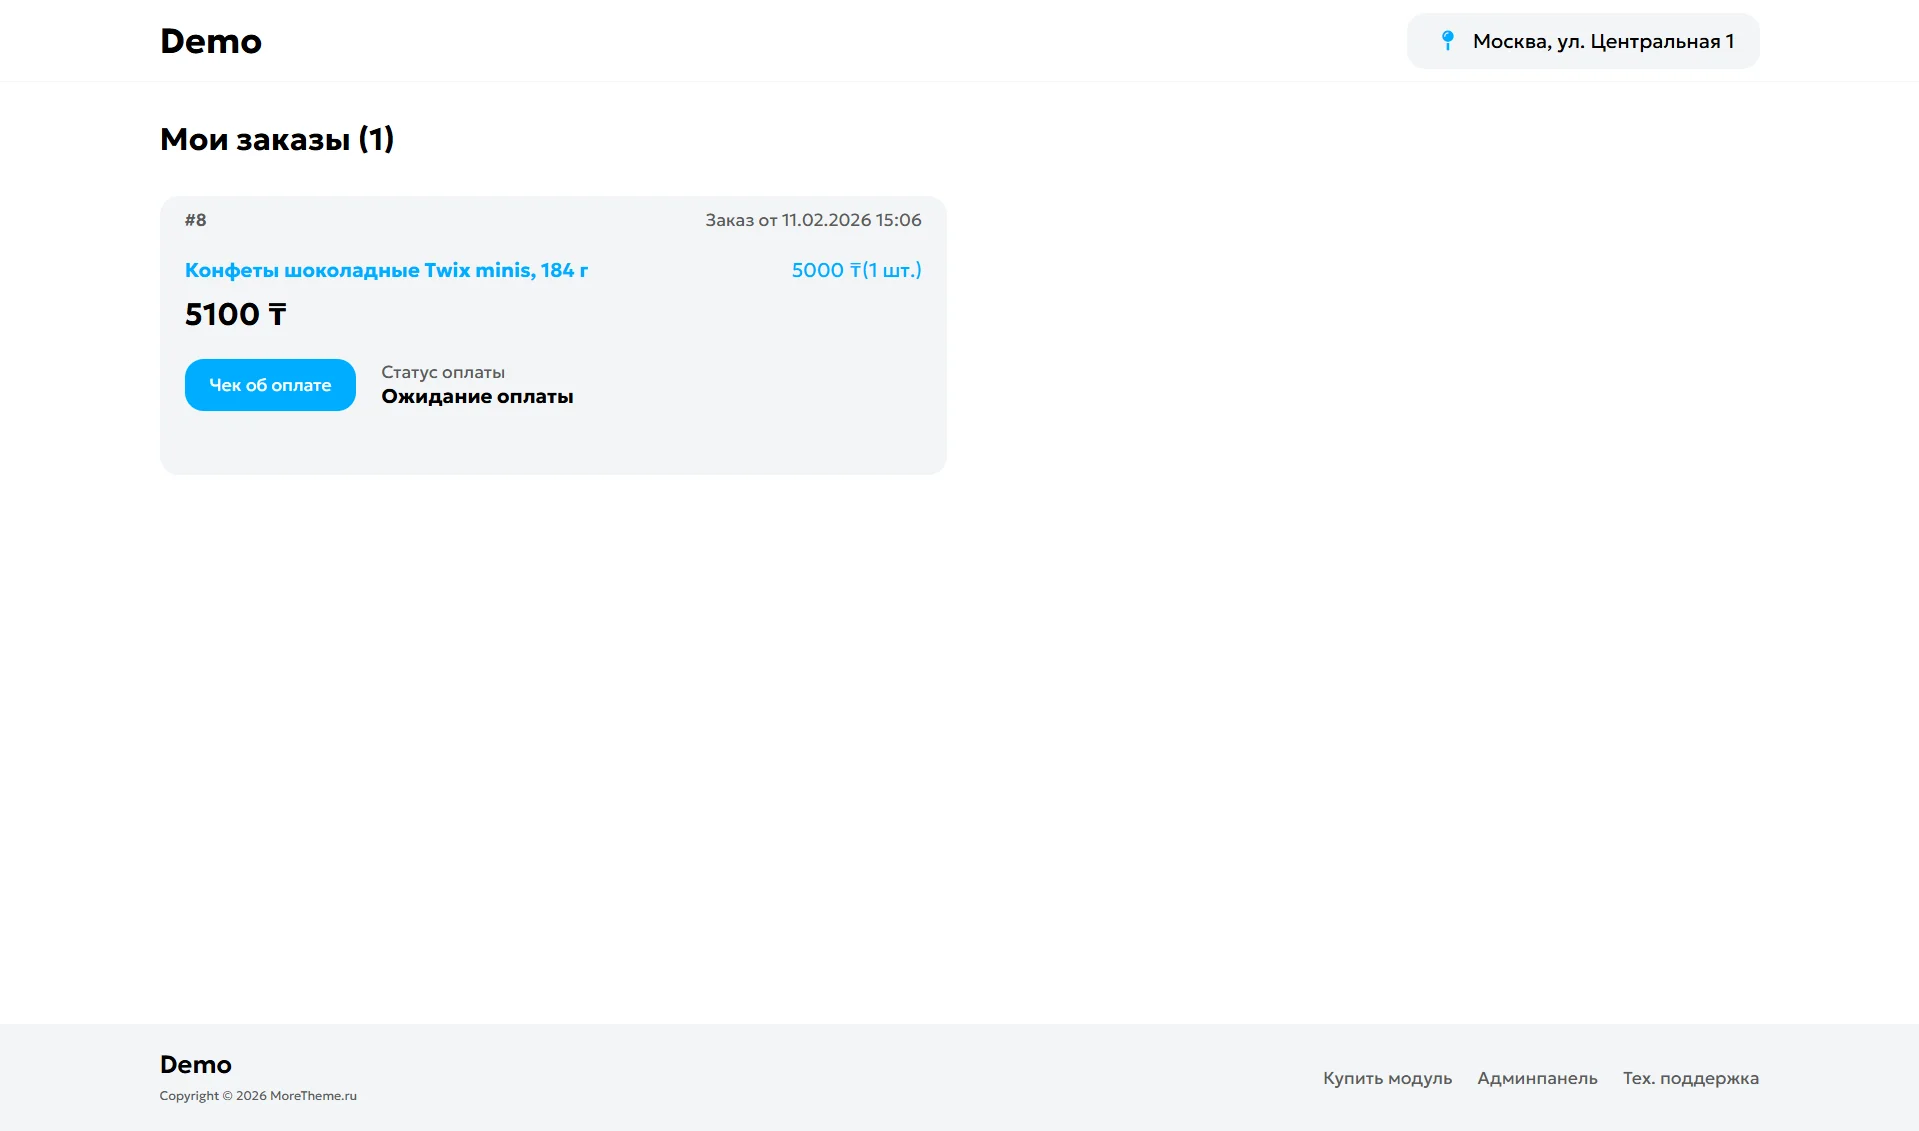Click the ₸ currency symbol of the total

[277, 315]
